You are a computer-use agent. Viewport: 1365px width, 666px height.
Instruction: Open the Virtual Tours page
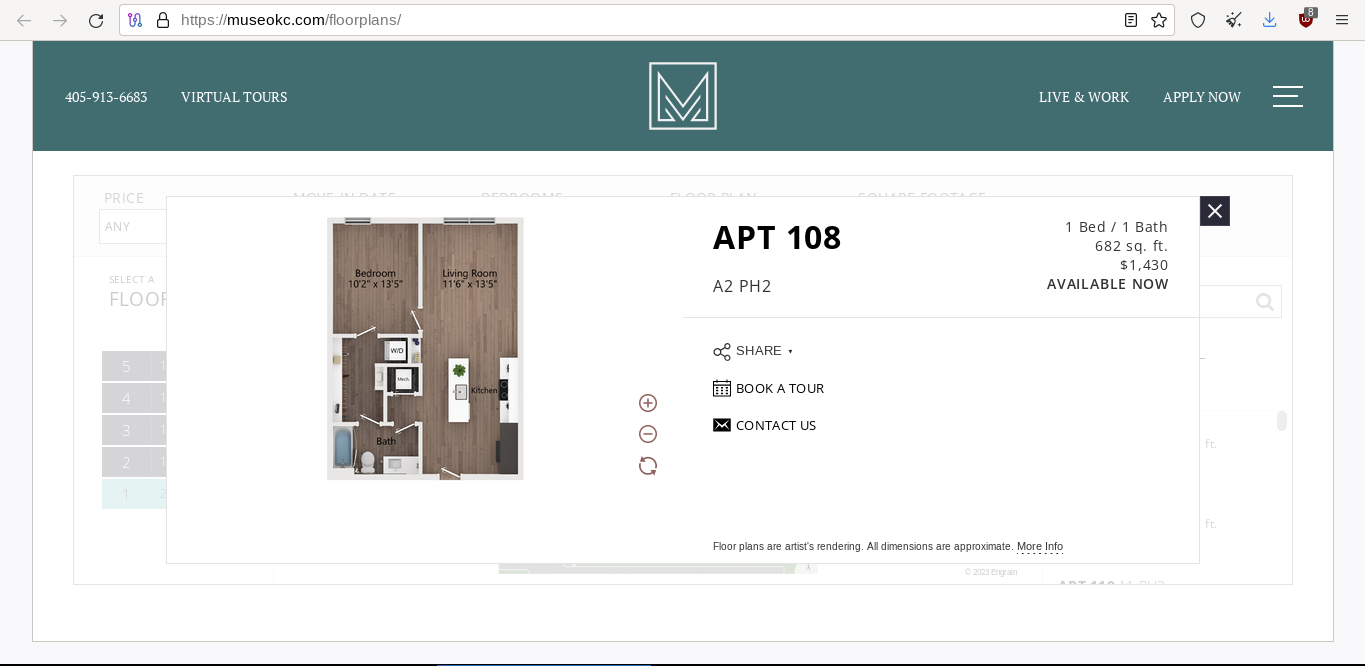[x=234, y=97]
